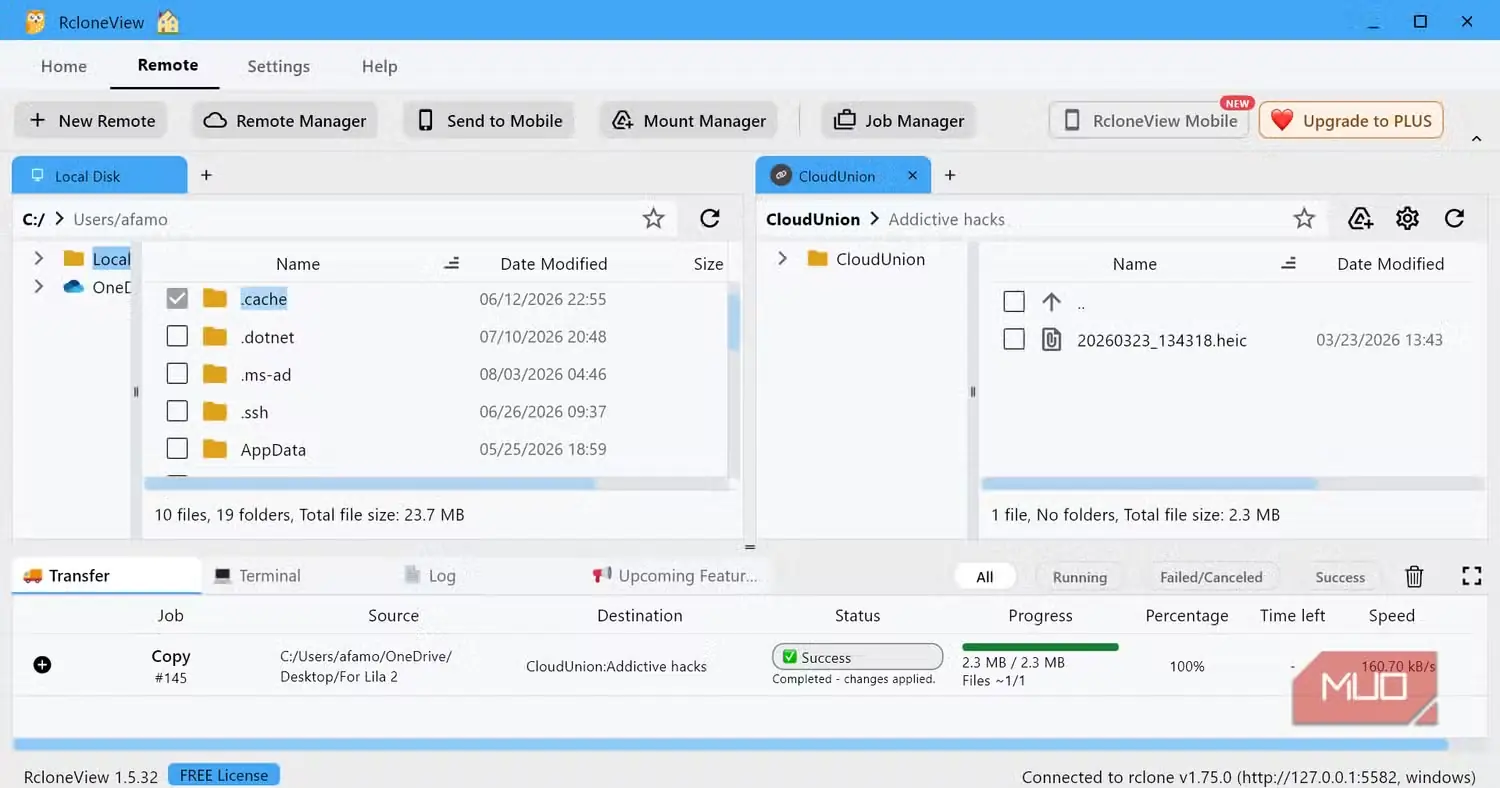Filter transfers by Failed/Canceled
The width and height of the screenshot is (1500, 788).
pyautogui.click(x=1211, y=577)
